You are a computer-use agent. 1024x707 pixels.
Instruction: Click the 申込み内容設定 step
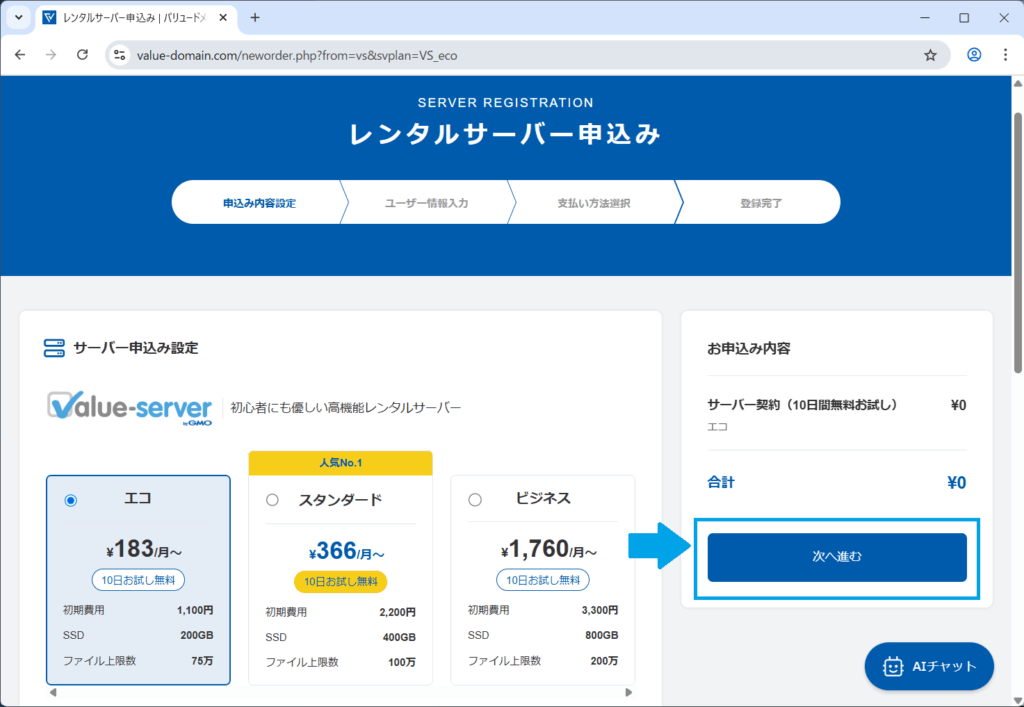tap(259, 203)
